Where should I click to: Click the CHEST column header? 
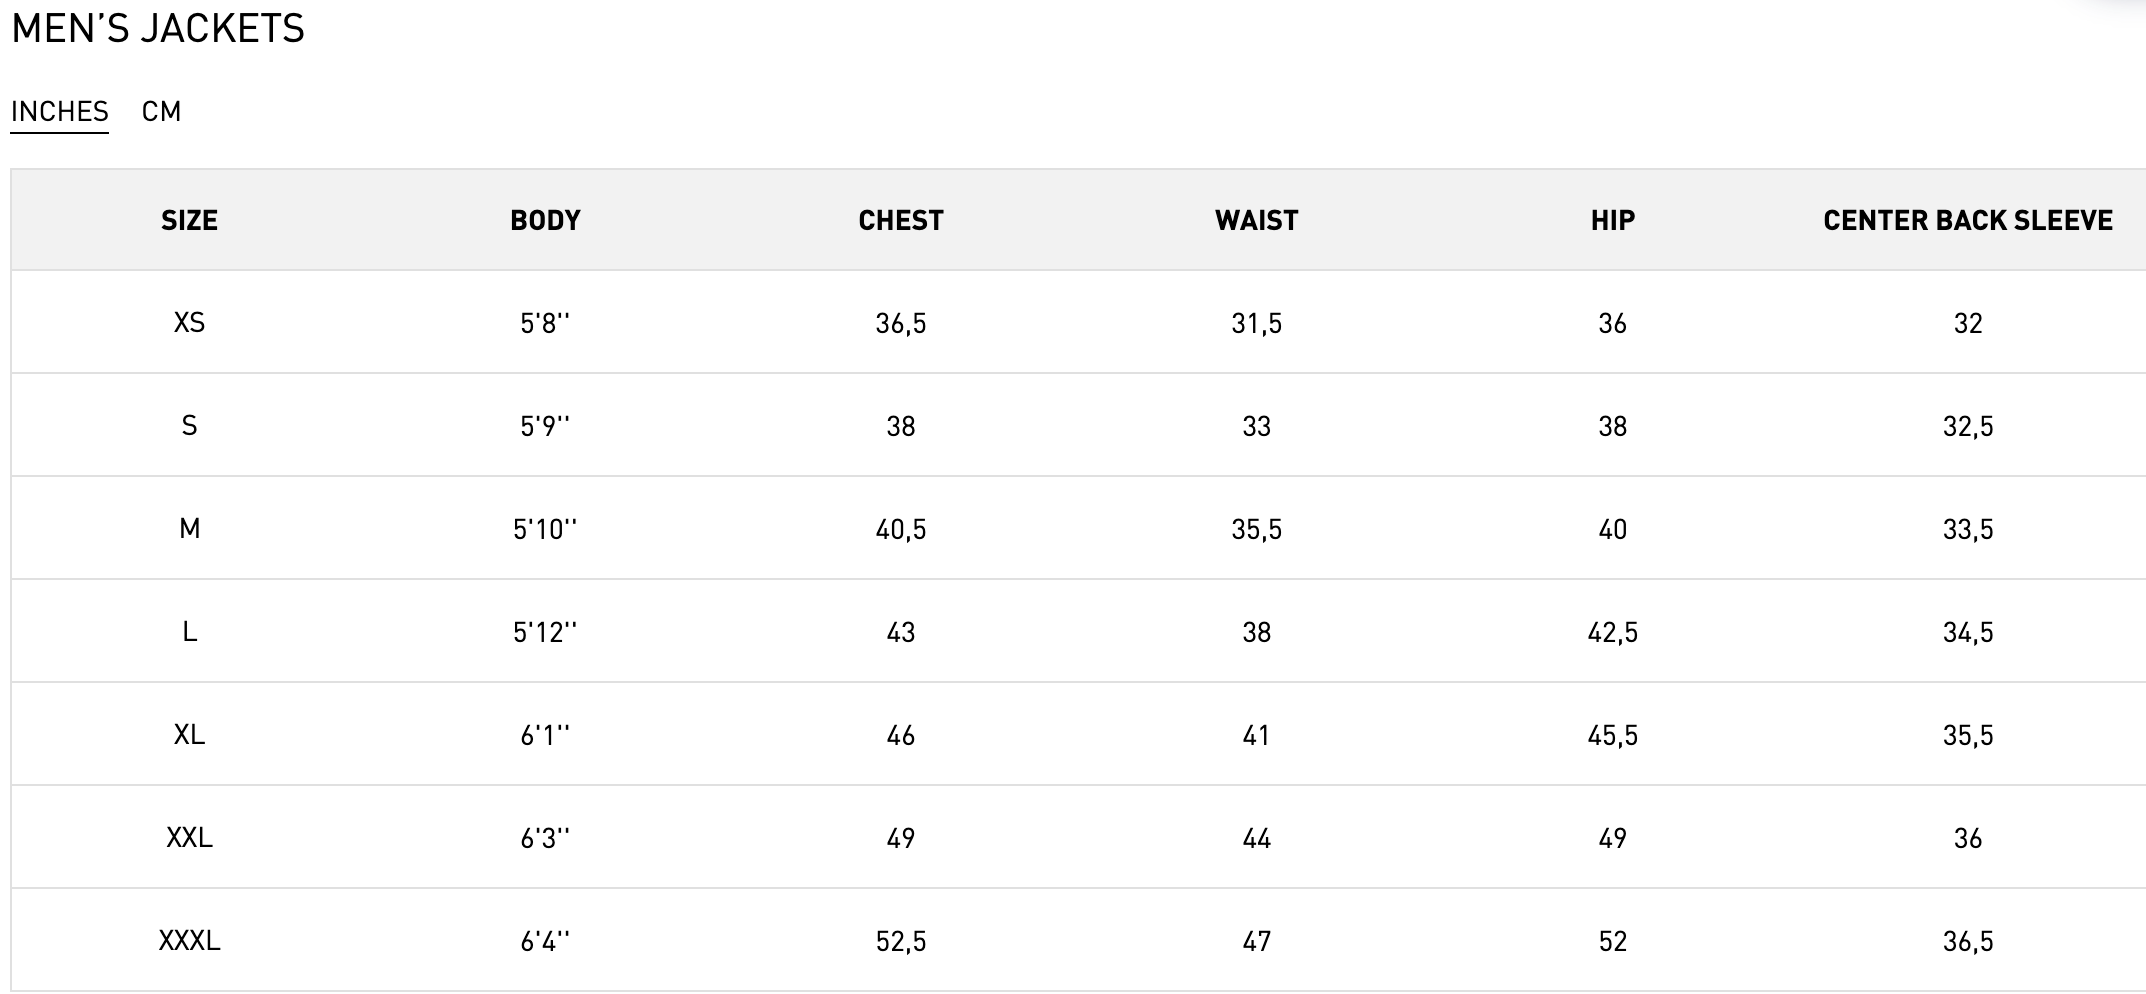(901, 220)
